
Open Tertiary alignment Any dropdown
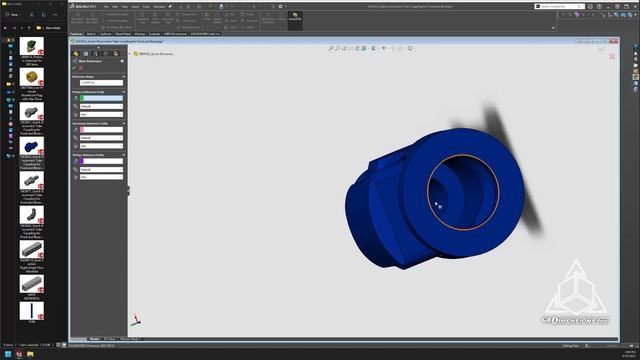click(x=101, y=177)
